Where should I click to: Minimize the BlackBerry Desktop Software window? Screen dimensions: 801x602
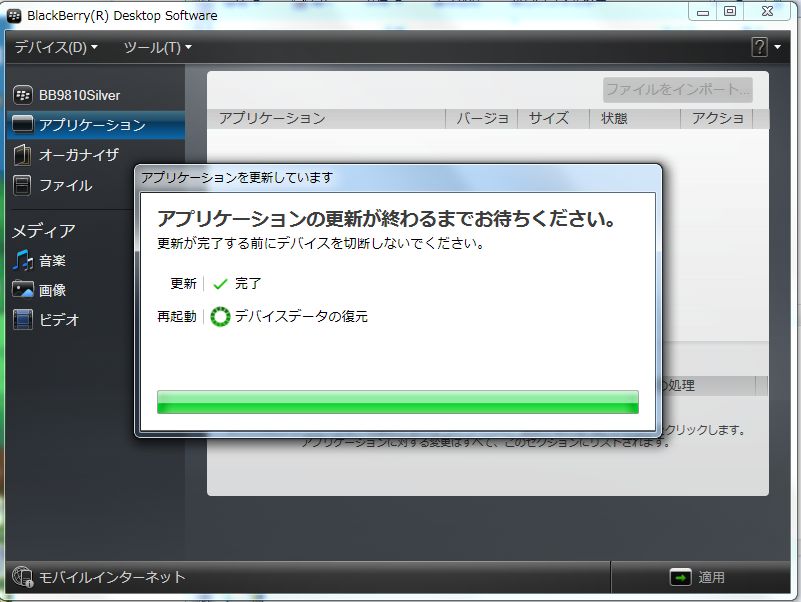[703, 12]
